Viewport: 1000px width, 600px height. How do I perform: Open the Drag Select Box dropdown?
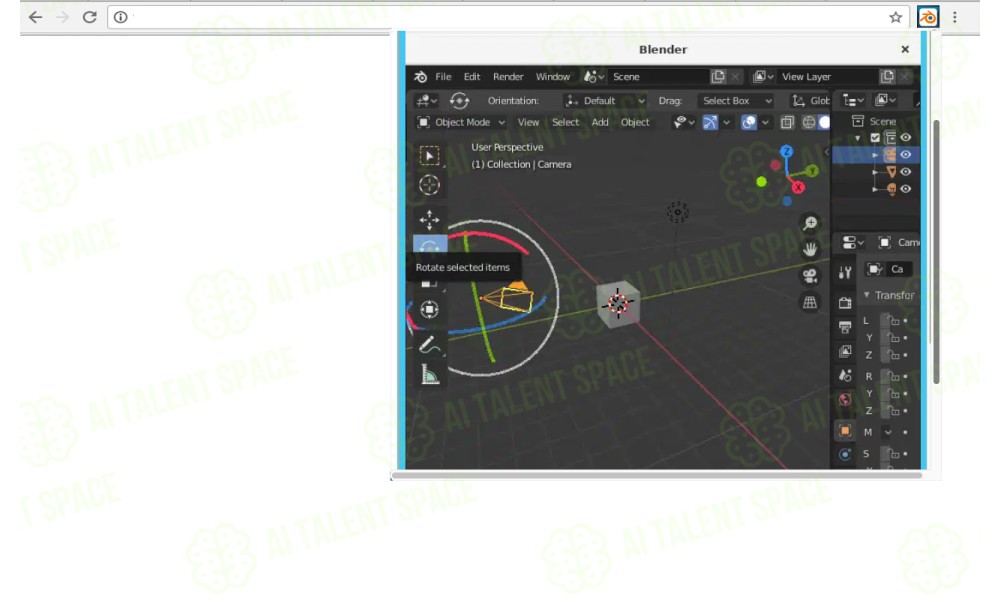click(x=735, y=101)
